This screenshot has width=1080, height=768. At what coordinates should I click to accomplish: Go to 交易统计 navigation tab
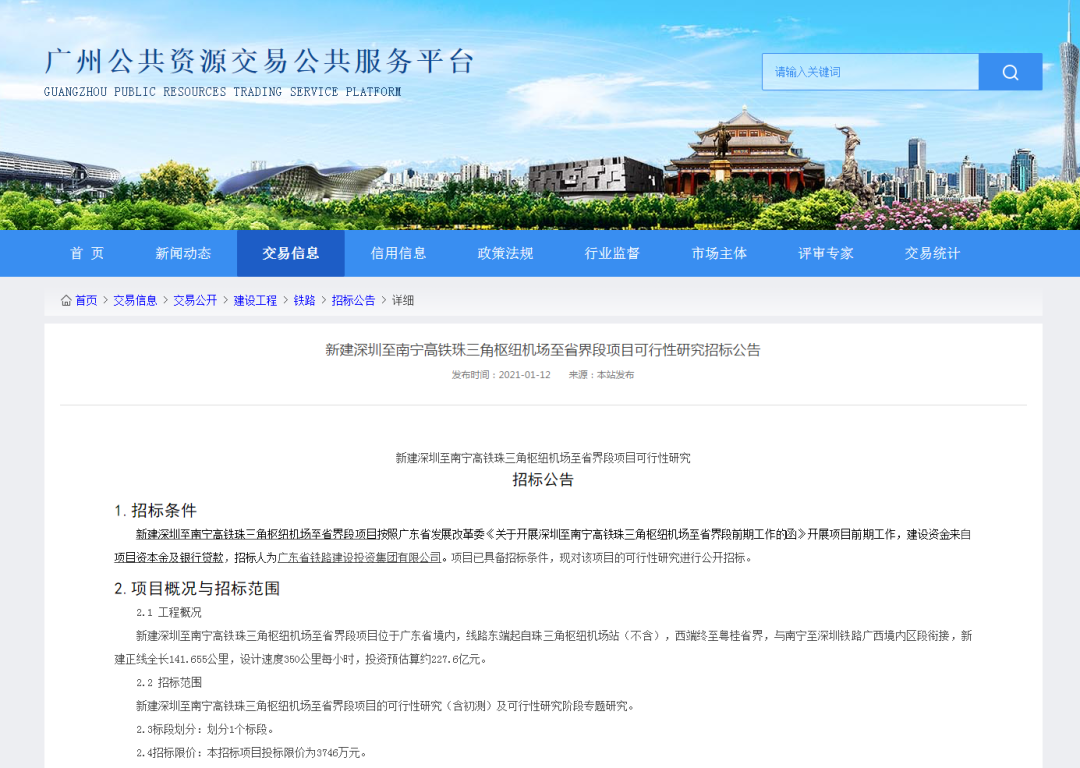[x=932, y=253]
